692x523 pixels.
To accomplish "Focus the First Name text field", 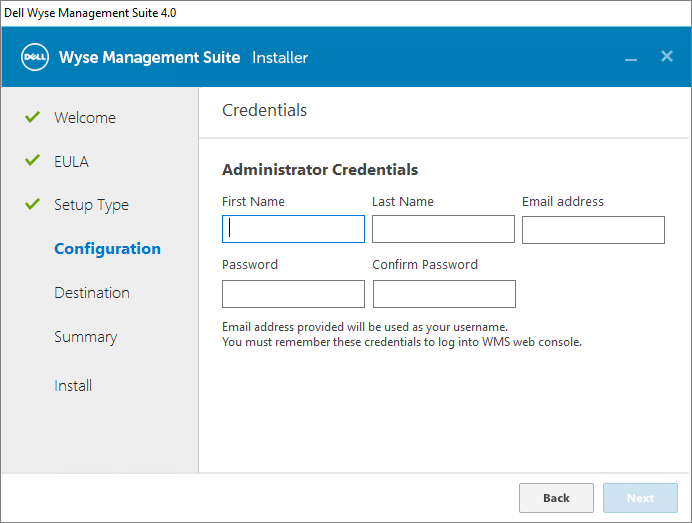I will pos(293,229).
